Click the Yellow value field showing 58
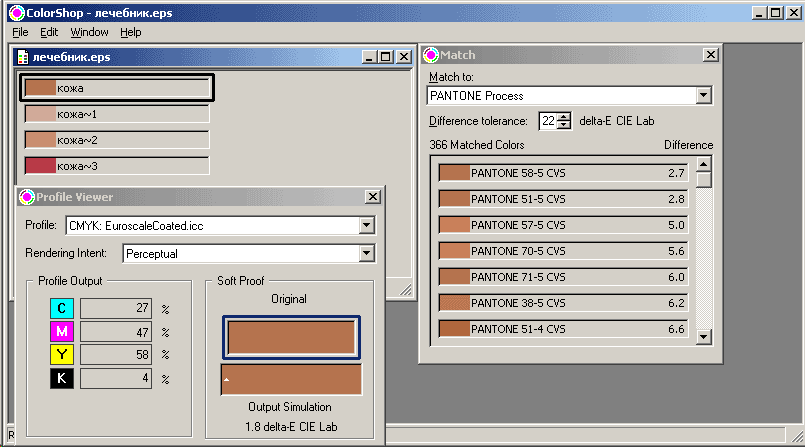The width and height of the screenshot is (805, 447). 116,355
